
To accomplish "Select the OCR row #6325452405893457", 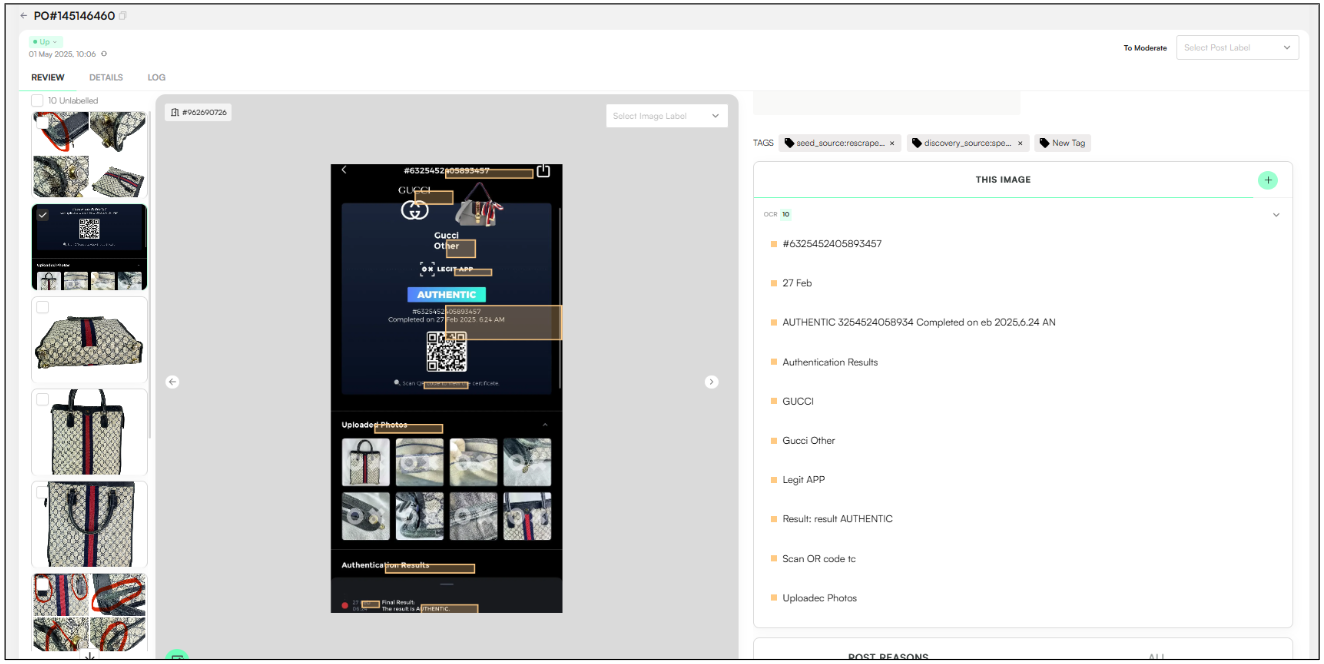I will point(832,244).
